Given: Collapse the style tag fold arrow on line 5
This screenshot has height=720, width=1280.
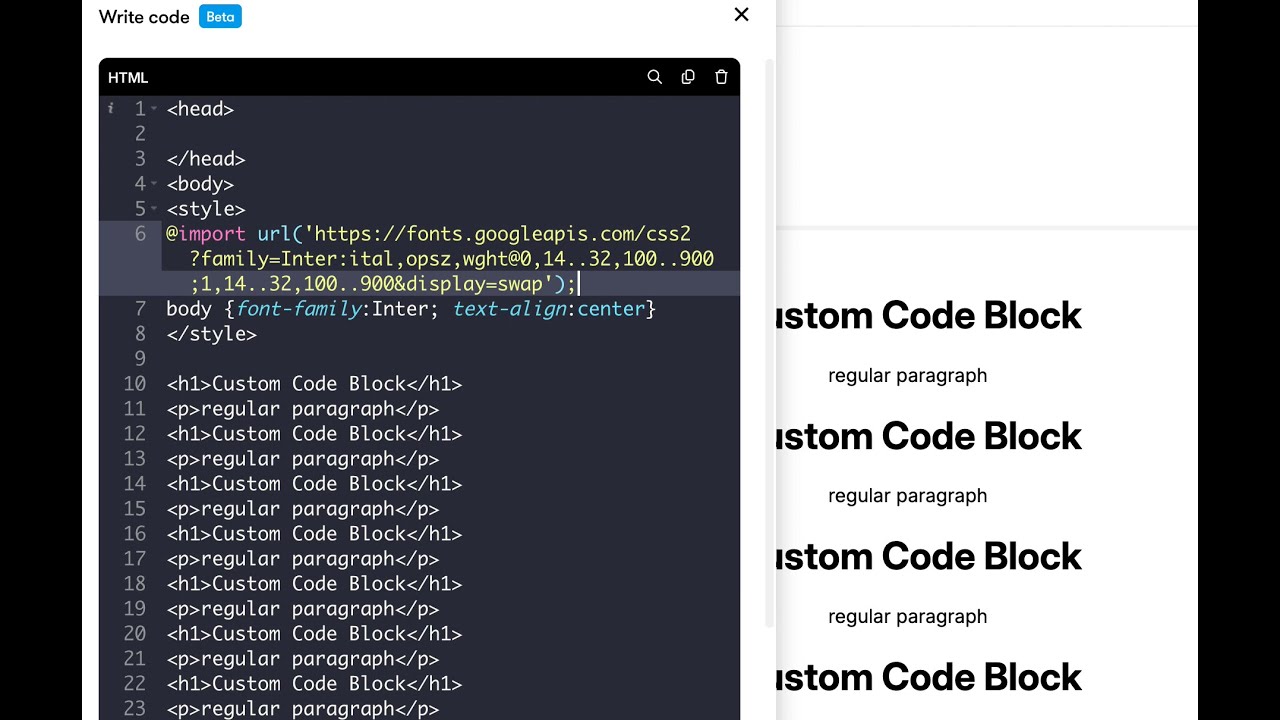Looking at the screenshot, I should click(x=154, y=209).
